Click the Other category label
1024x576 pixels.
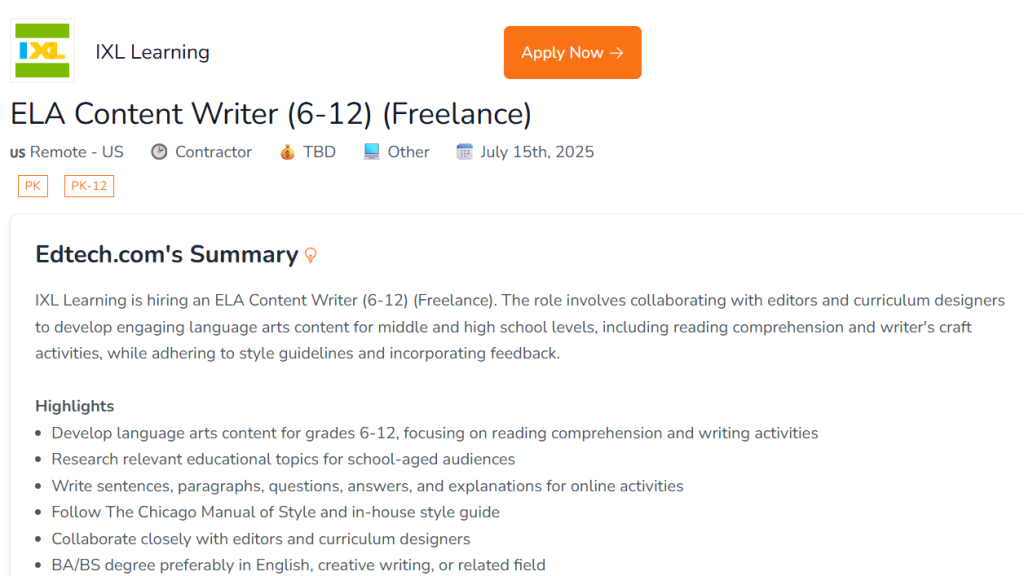click(x=408, y=152)
